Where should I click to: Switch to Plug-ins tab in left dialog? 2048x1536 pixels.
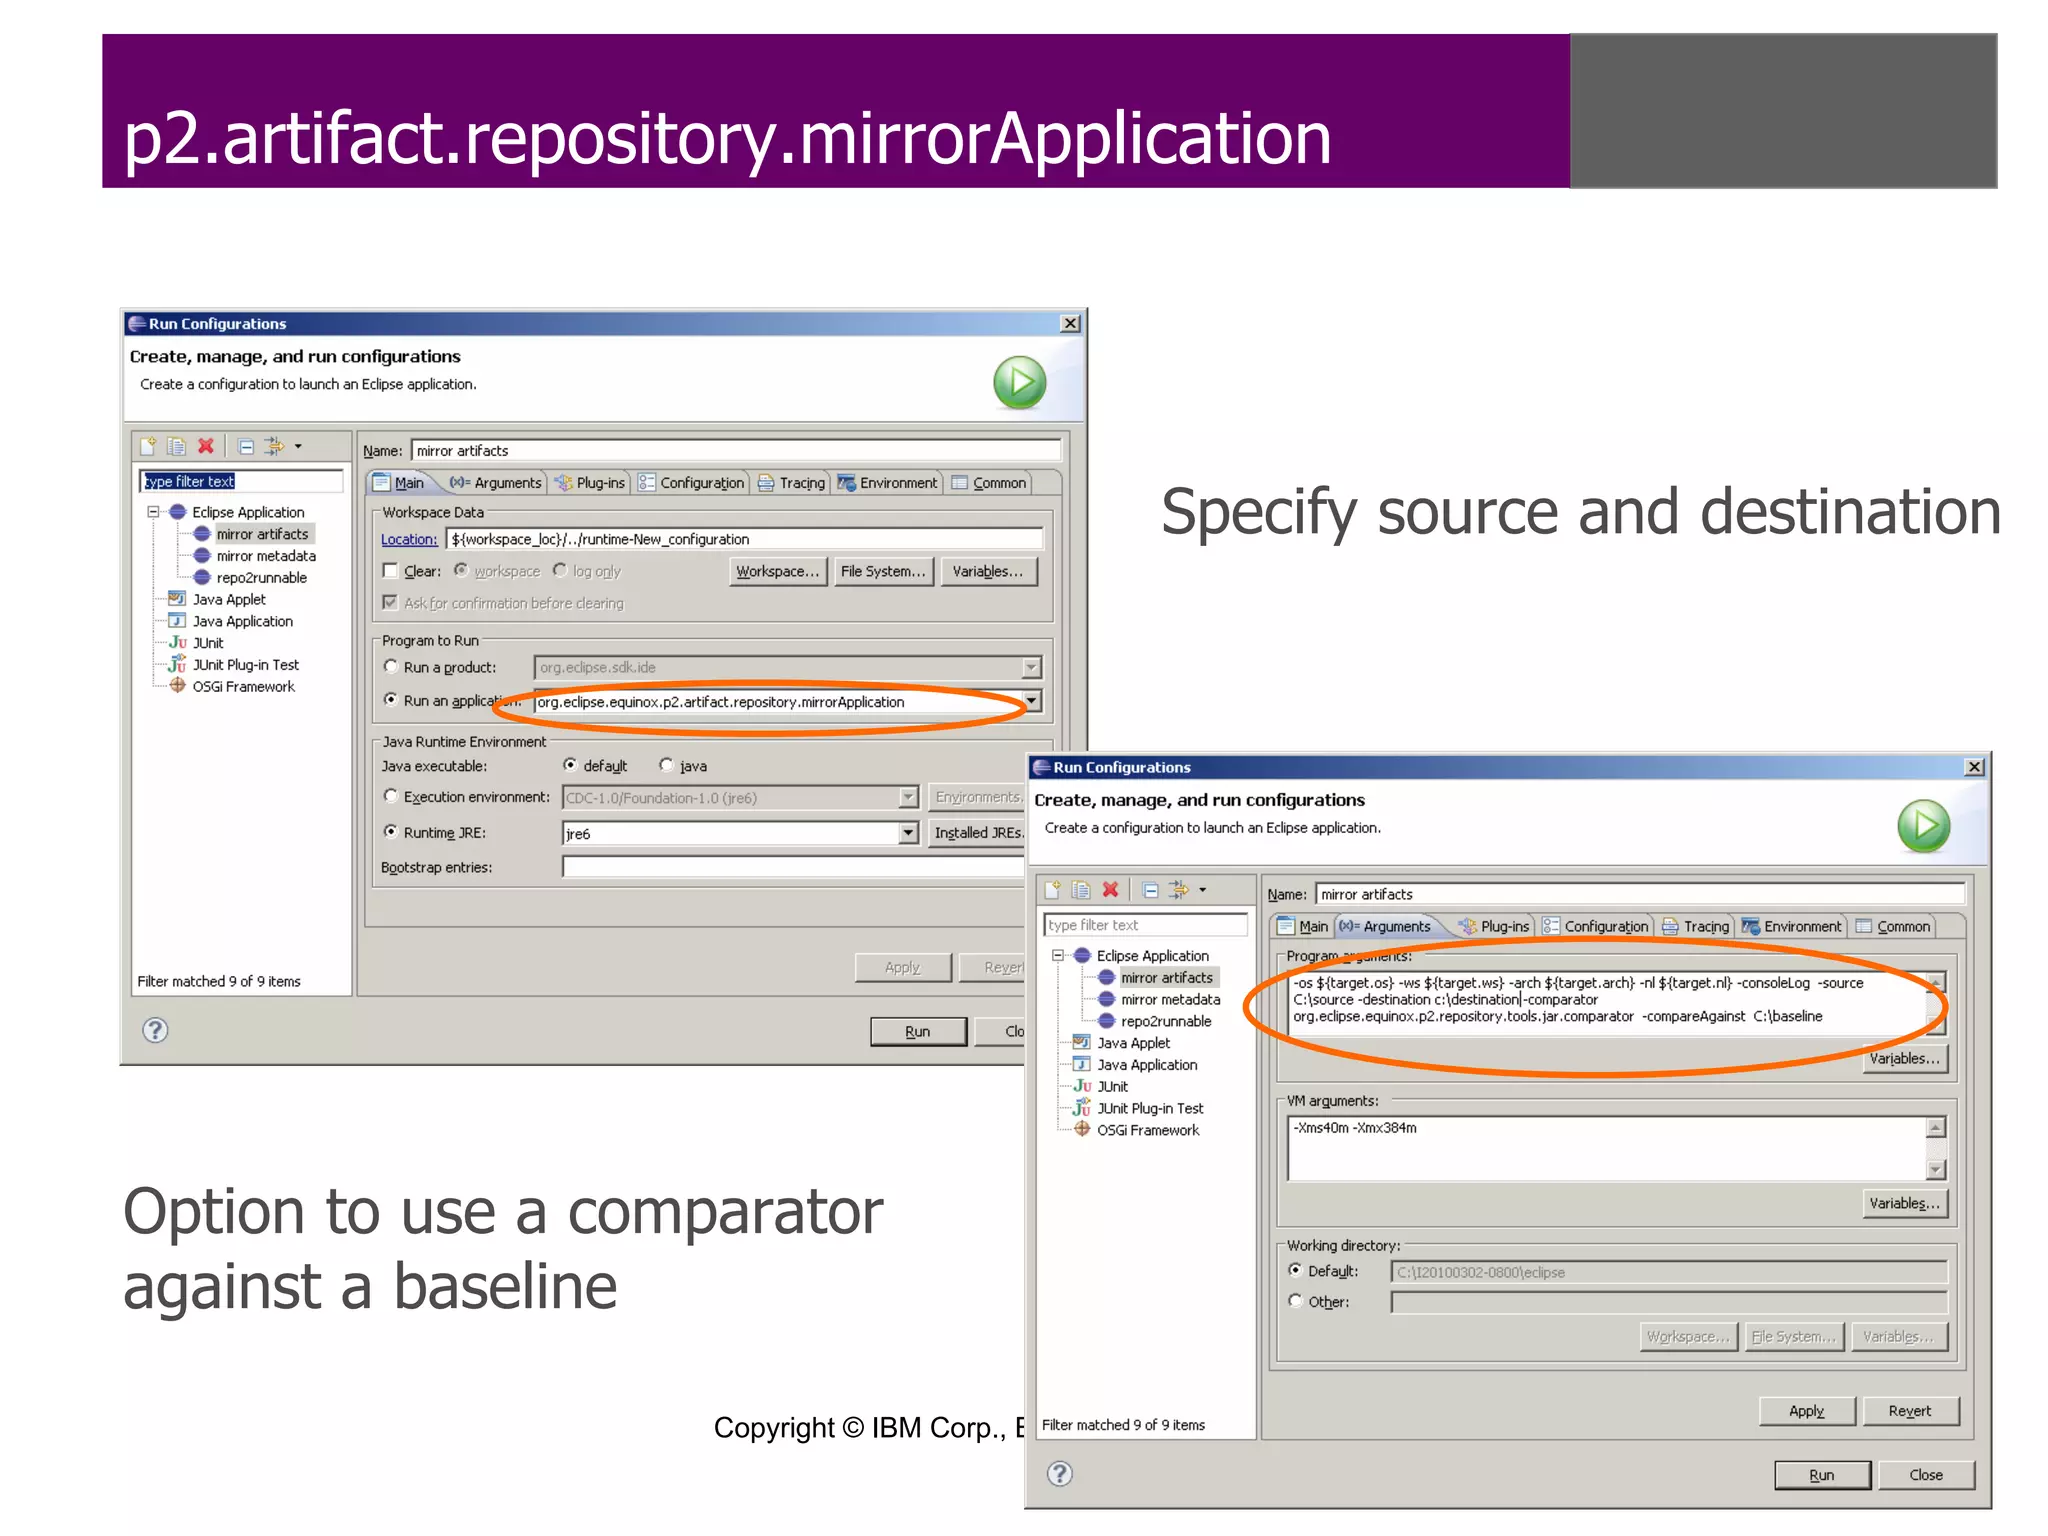tap(590, 483)
